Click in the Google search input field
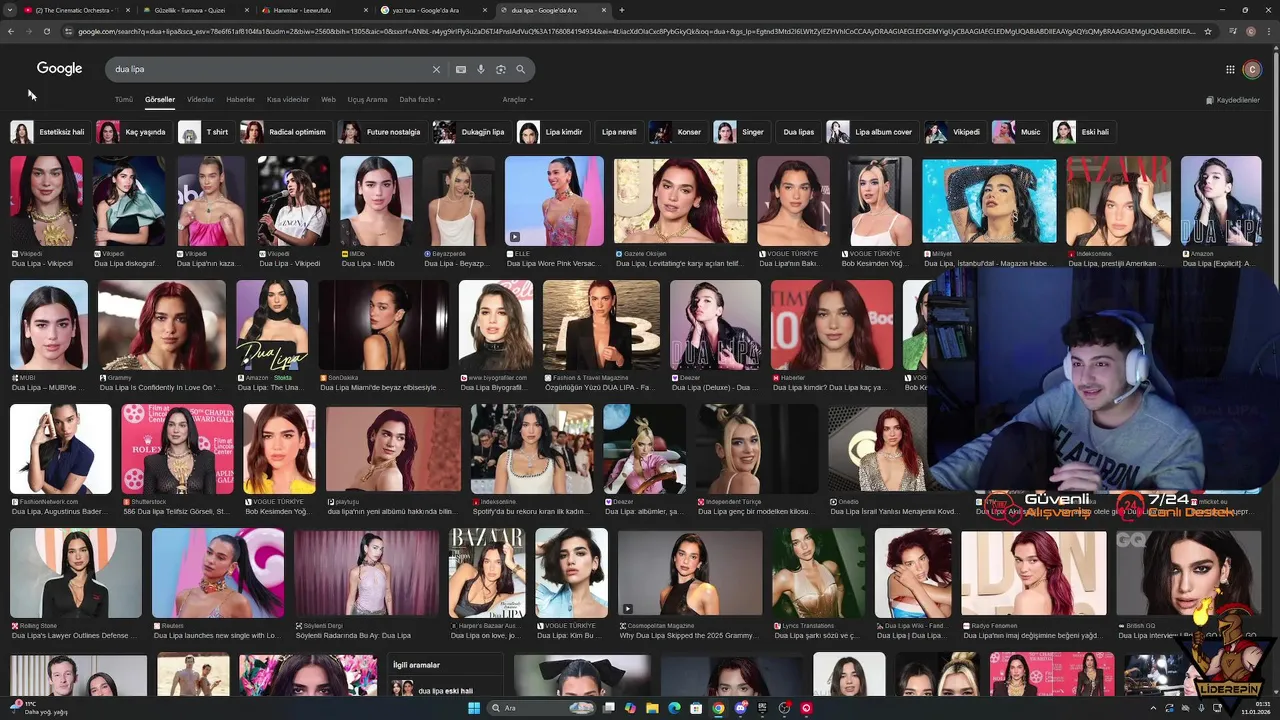The image size is (1280, 720). click(270, 70)
